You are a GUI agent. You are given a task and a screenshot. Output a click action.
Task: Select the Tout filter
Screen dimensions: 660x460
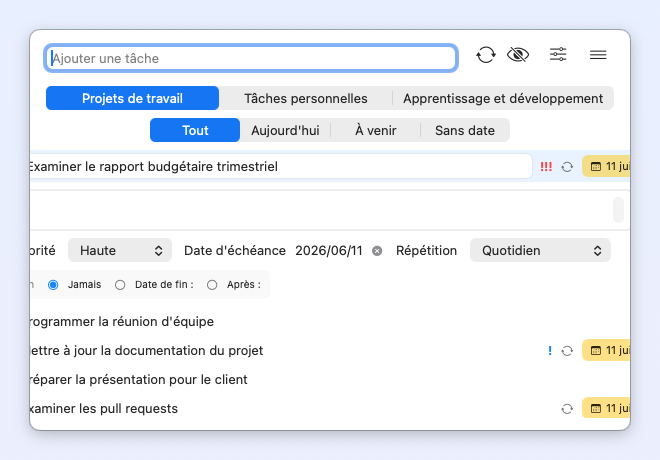[x=195, y=130]
